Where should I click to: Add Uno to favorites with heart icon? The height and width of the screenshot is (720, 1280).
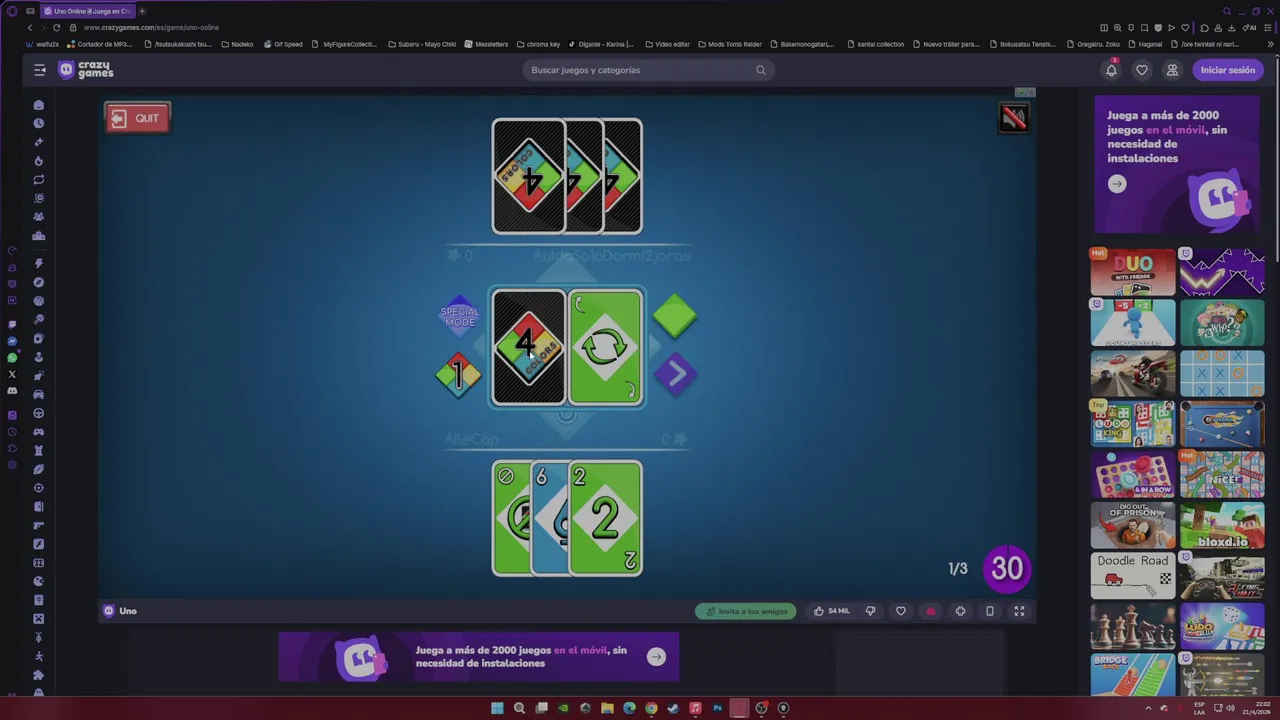click(900, 611)
